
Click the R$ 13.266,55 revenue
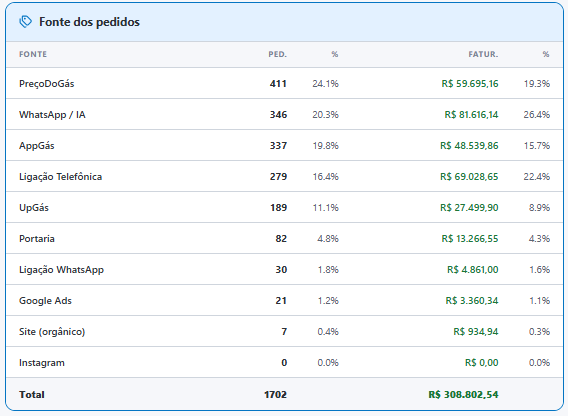pyautogui.click(x=470, y=239)
